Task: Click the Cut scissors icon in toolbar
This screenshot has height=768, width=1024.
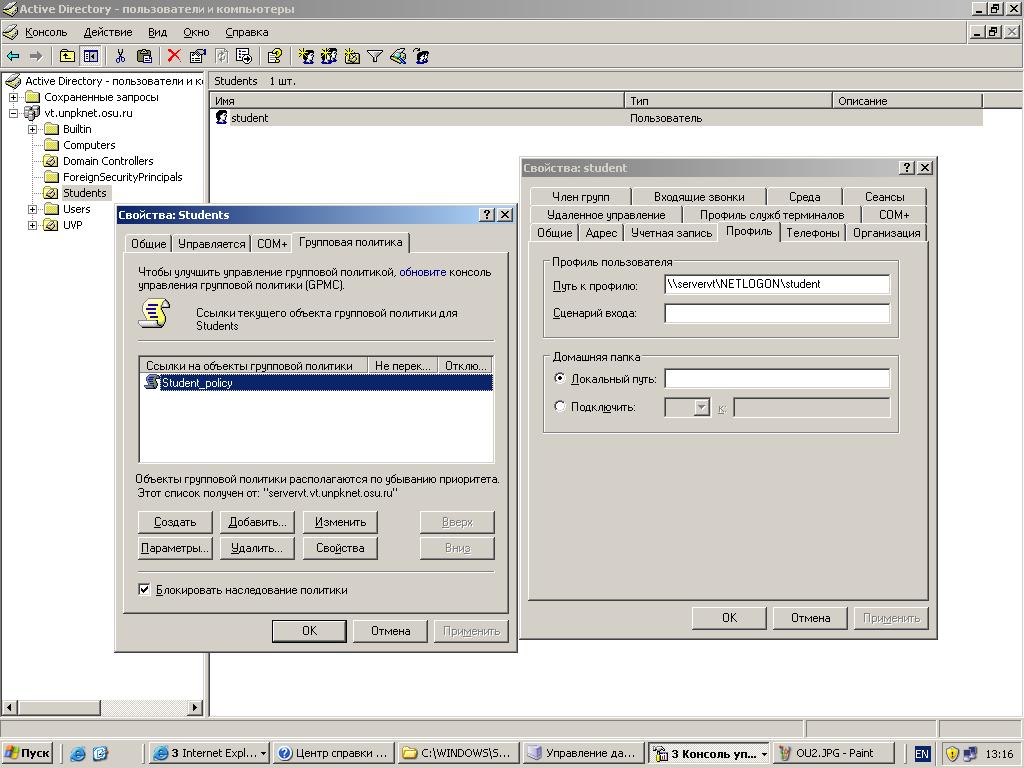Action: [120, 56]
